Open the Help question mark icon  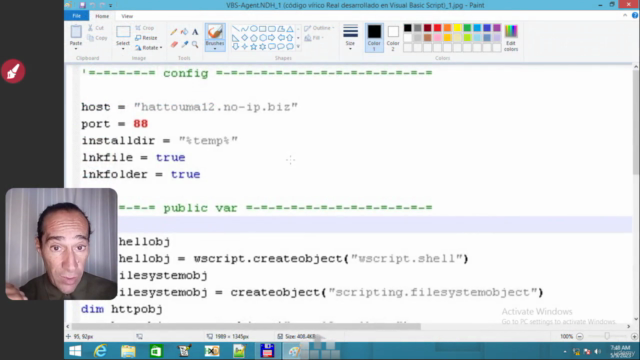click(x=635, y=16)
